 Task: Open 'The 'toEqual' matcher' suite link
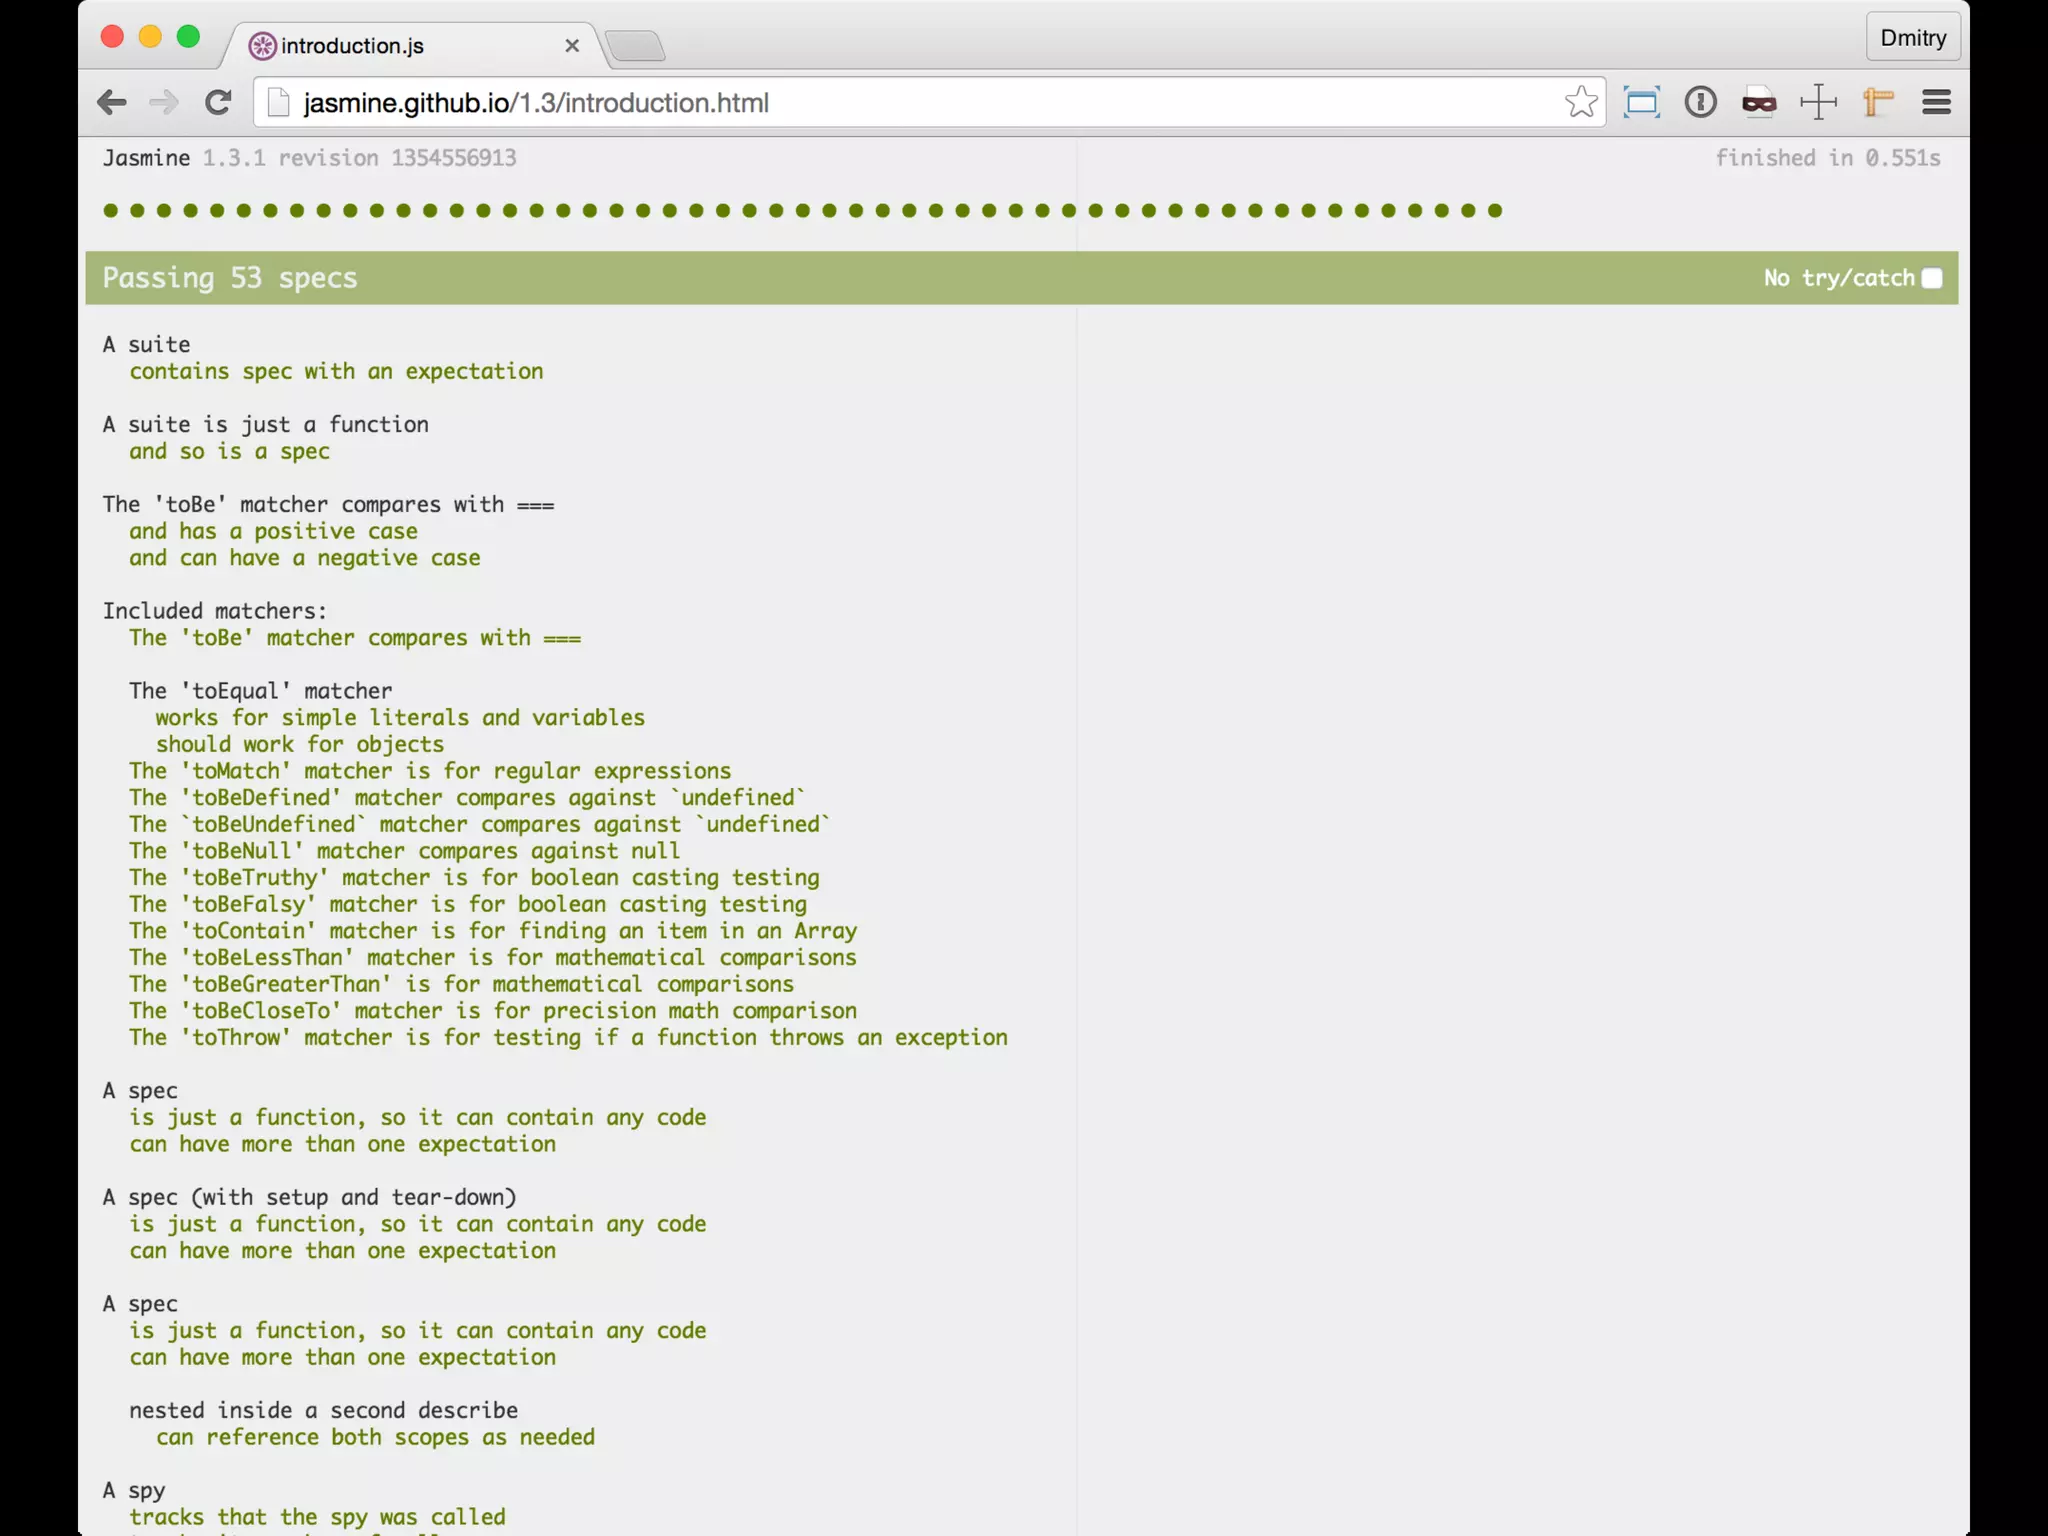click(x=260, y=691)
